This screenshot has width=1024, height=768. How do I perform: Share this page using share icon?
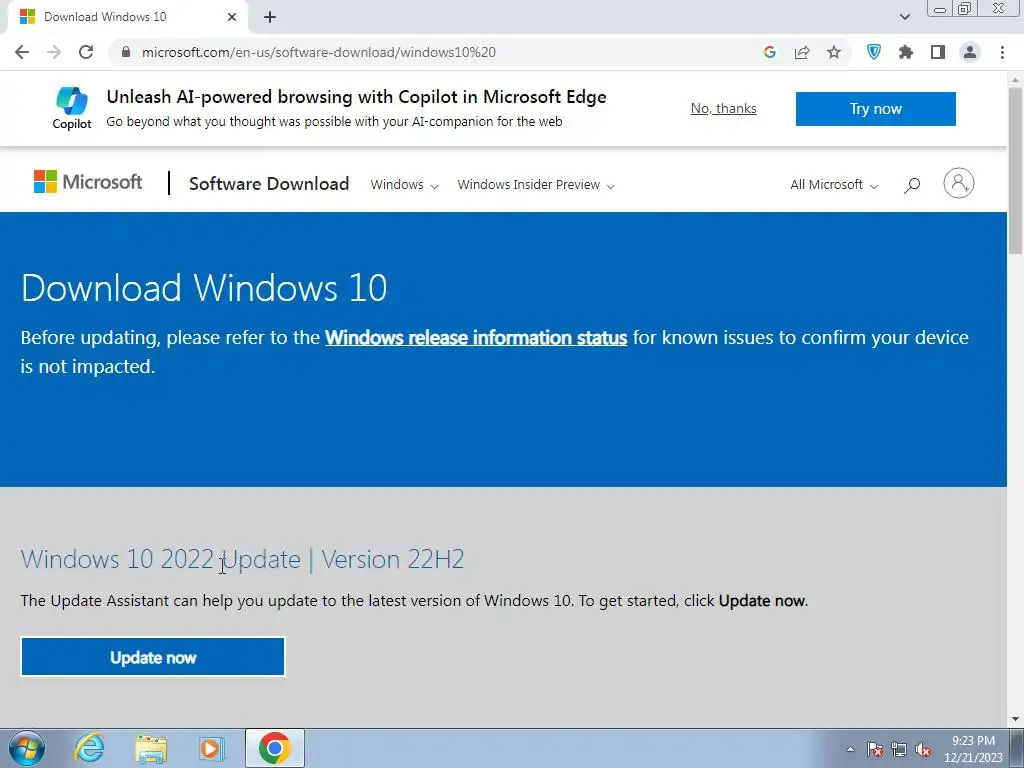(x=802, y=52)
